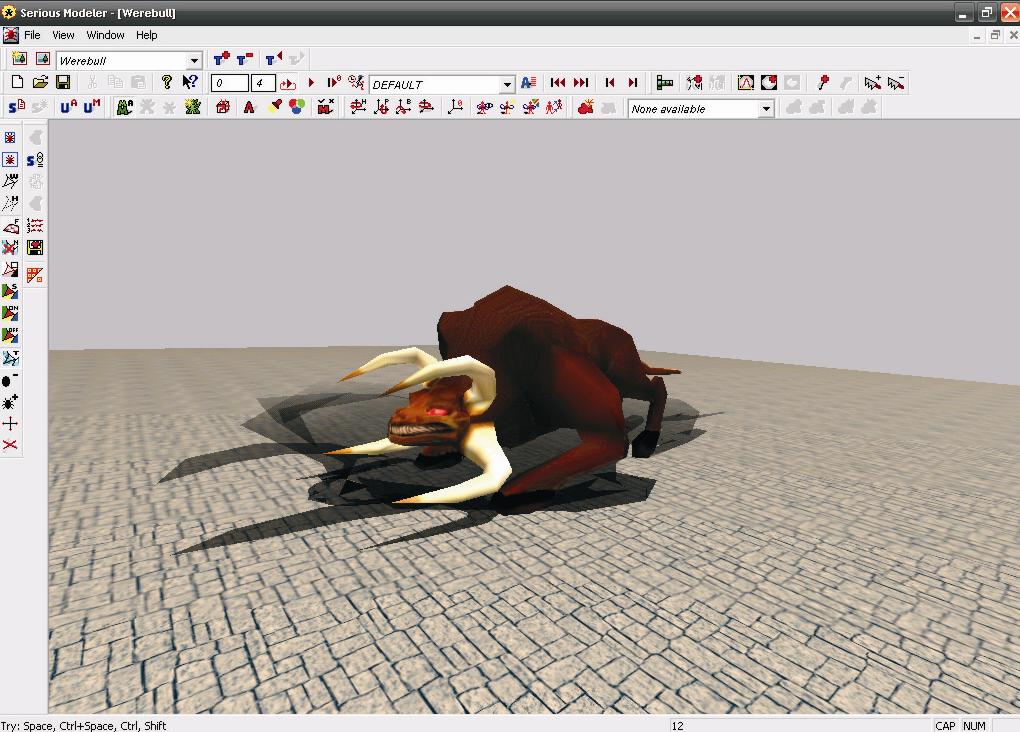Step to the previous frame

pyautogui.click(x=610, y=83)
